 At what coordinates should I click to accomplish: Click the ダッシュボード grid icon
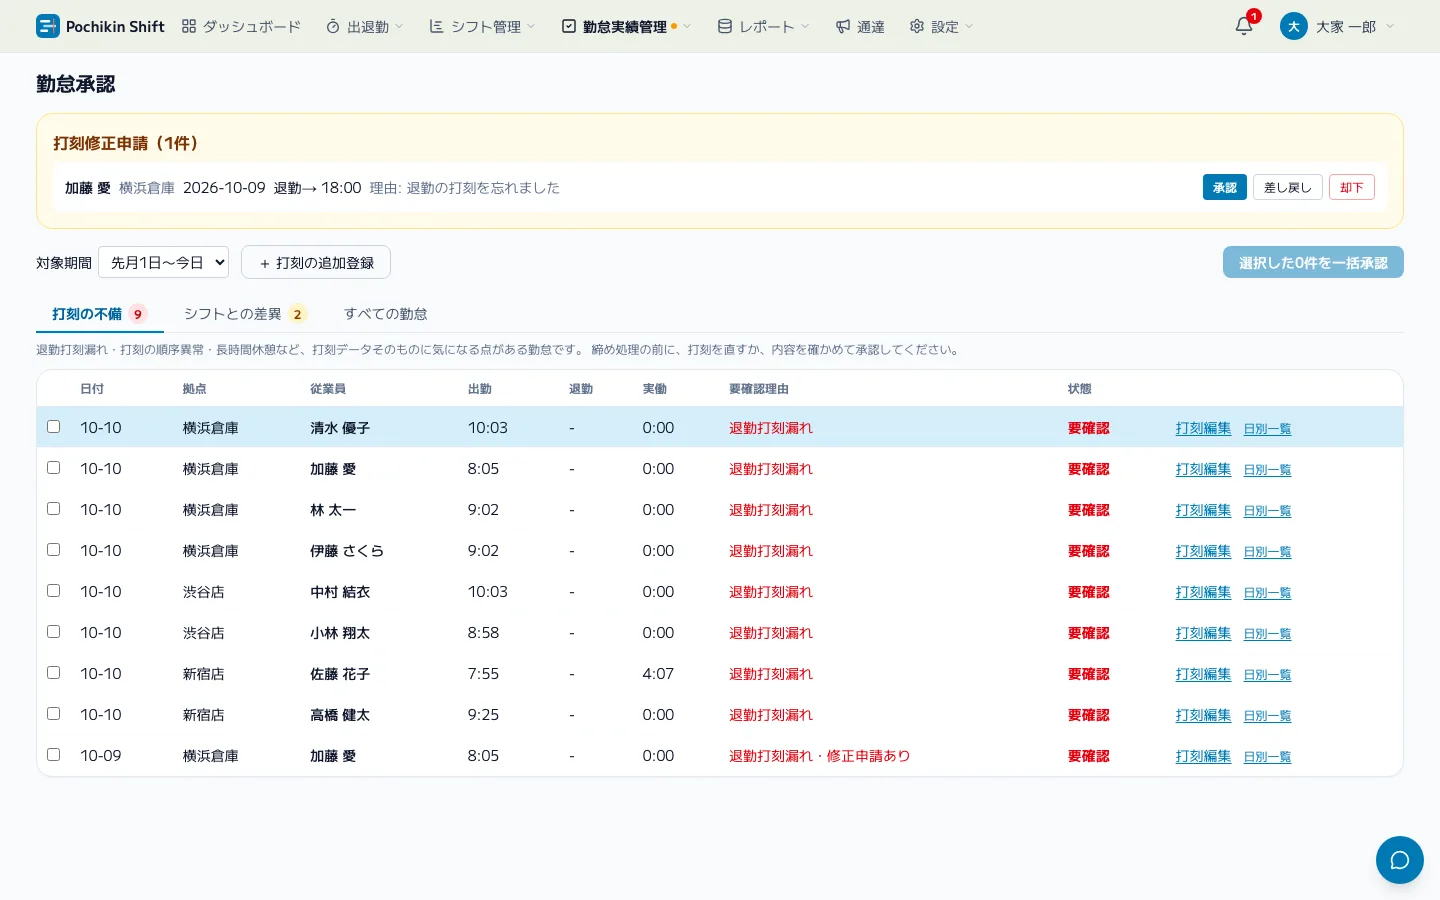click(189, 26)
